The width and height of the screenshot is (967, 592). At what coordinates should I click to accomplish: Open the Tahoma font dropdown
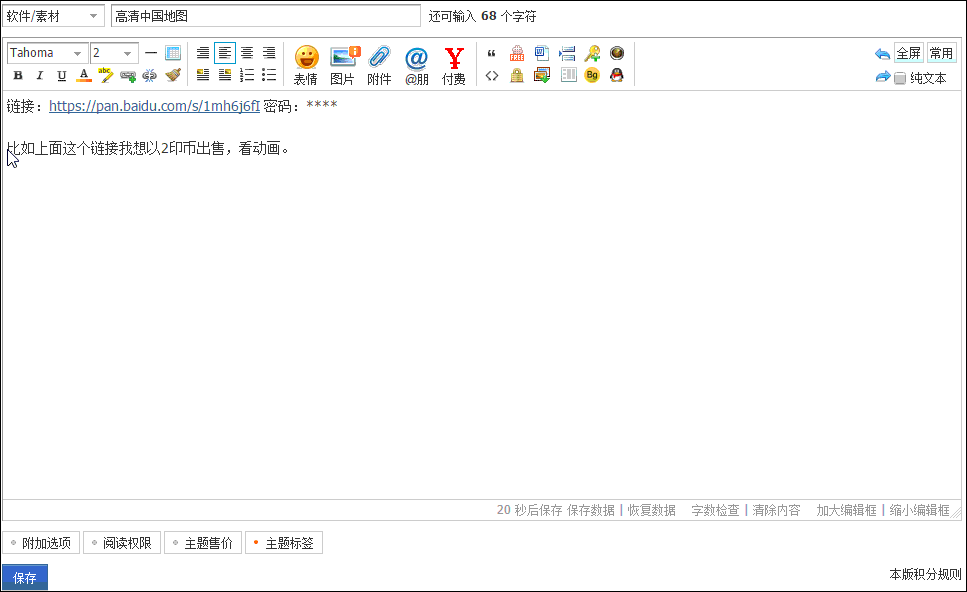coord(47,53)
